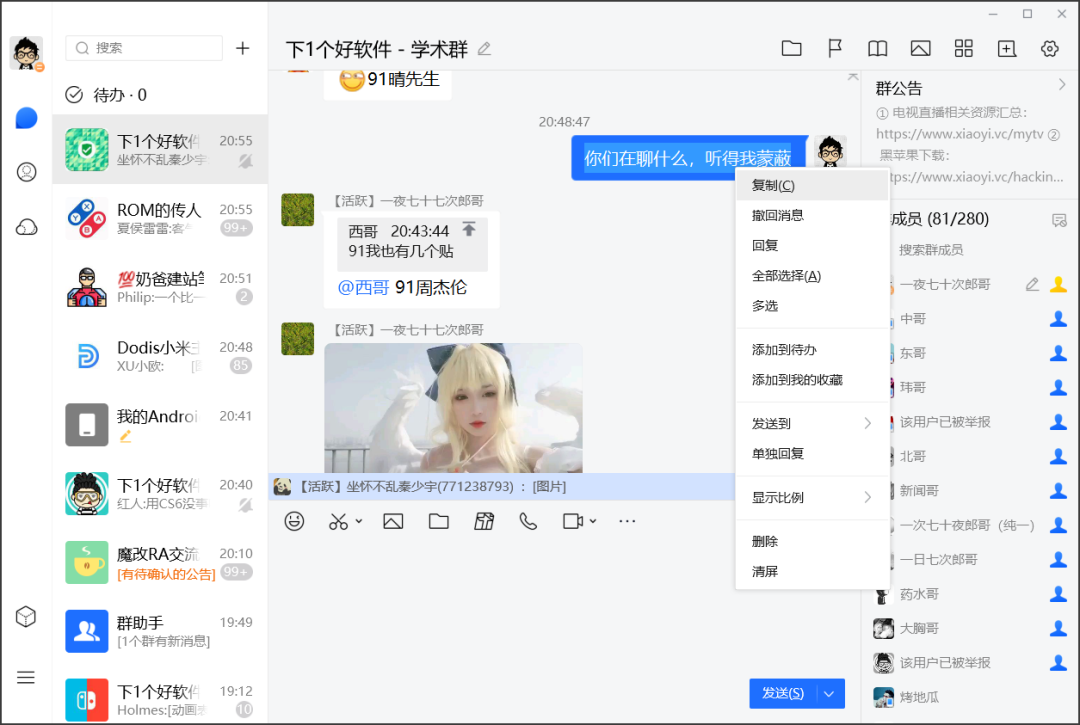The height and width of the screenshot is (725, 1080).
Task: Select the screenshot scissors tool
Action: [x=338, y=521]
